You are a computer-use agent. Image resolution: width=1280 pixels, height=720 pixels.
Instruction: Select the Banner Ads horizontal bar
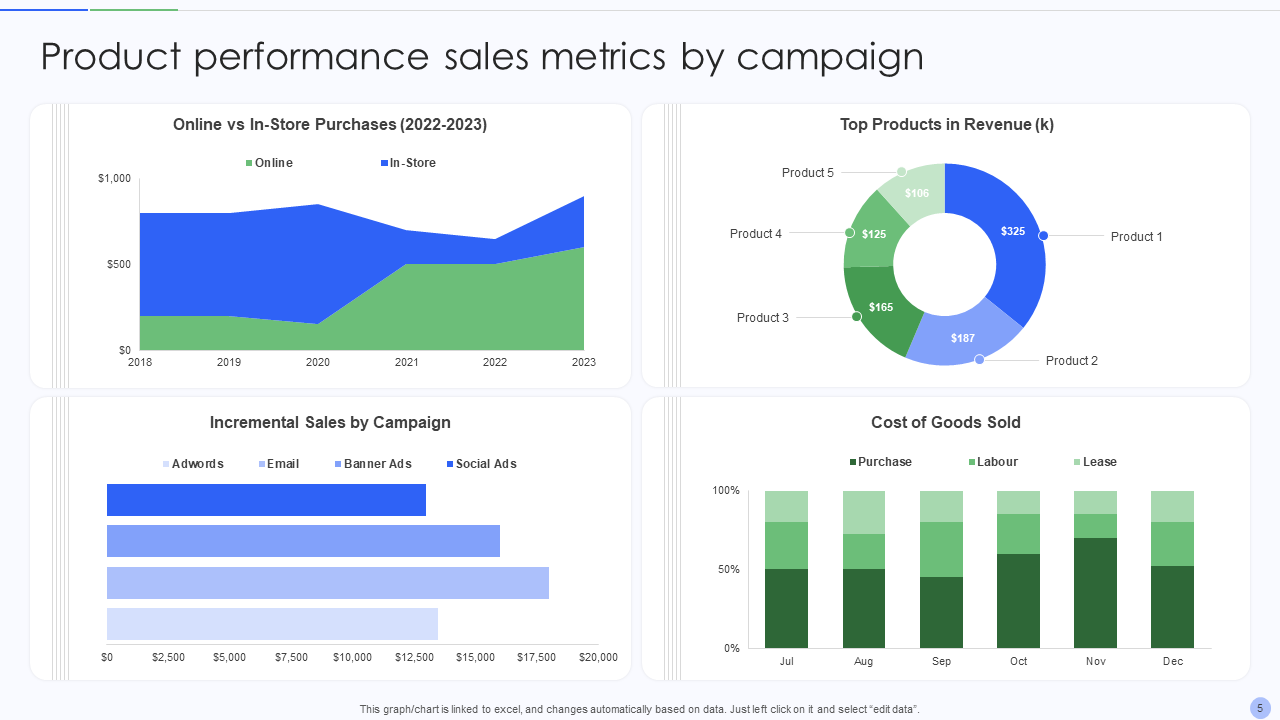point(303,541)
